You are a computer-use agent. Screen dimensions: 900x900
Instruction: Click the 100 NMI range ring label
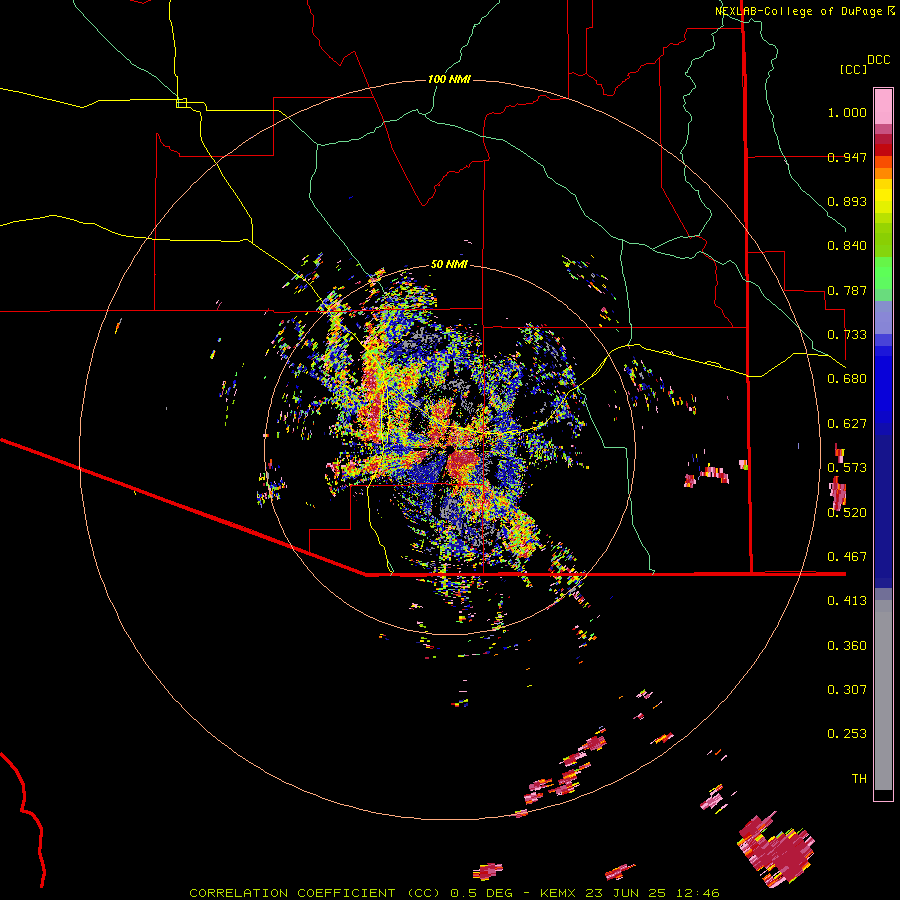click(x=449, y=79)
